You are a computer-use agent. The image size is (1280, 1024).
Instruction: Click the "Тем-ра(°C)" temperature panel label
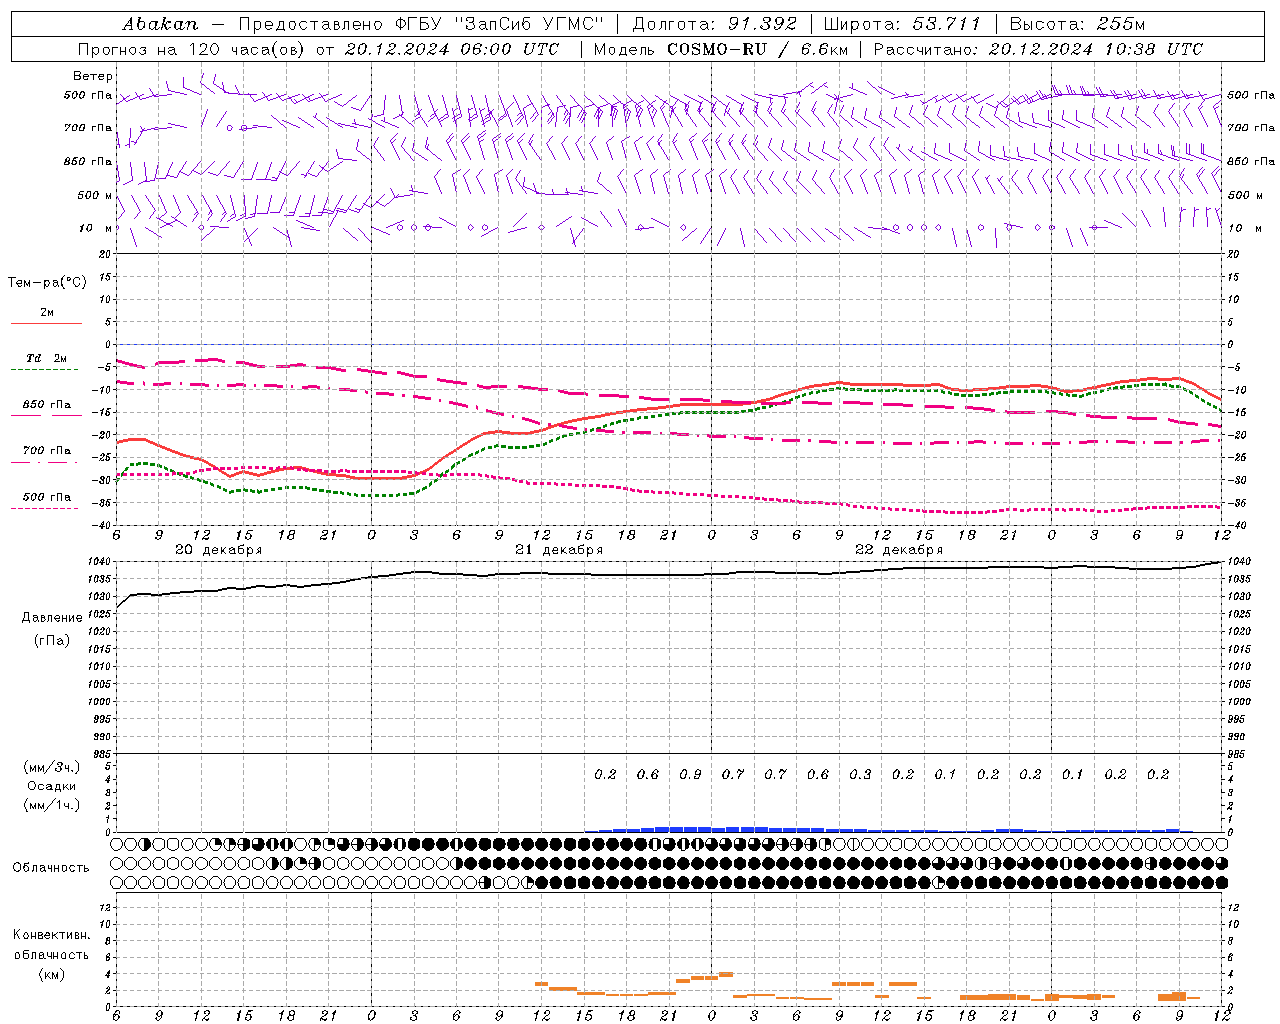[47, 283]
